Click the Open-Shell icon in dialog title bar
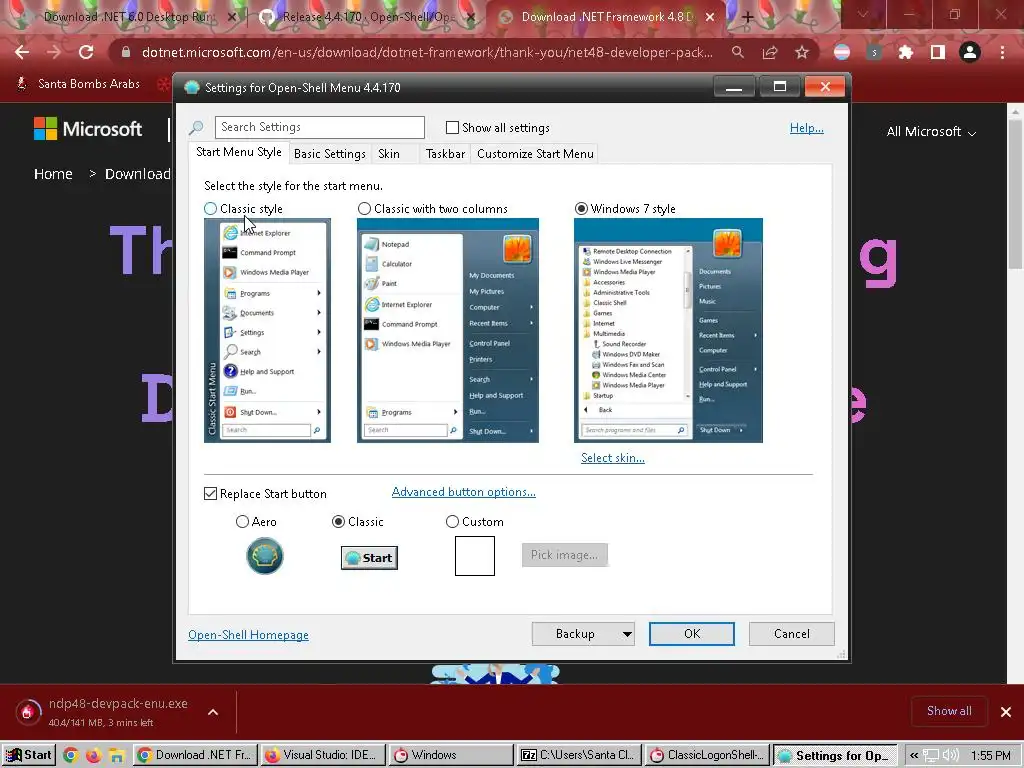Screen dimensions: 1024x768 point(191,87)
